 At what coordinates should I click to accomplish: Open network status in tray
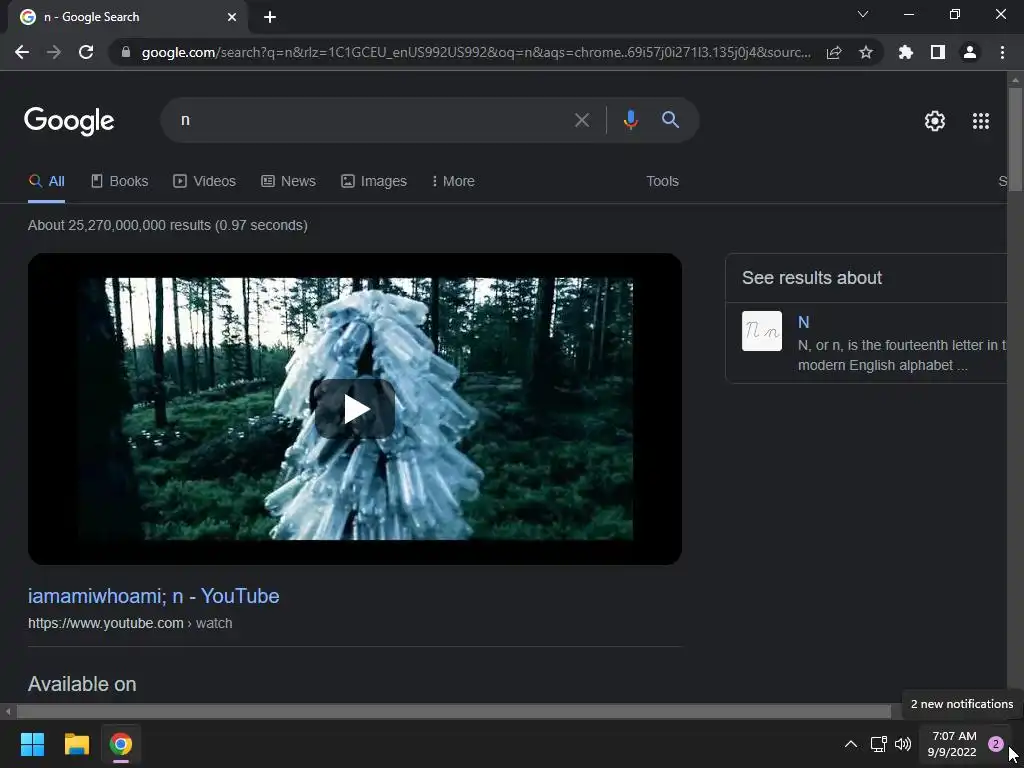pyautogui.click(x=878, y=744)
